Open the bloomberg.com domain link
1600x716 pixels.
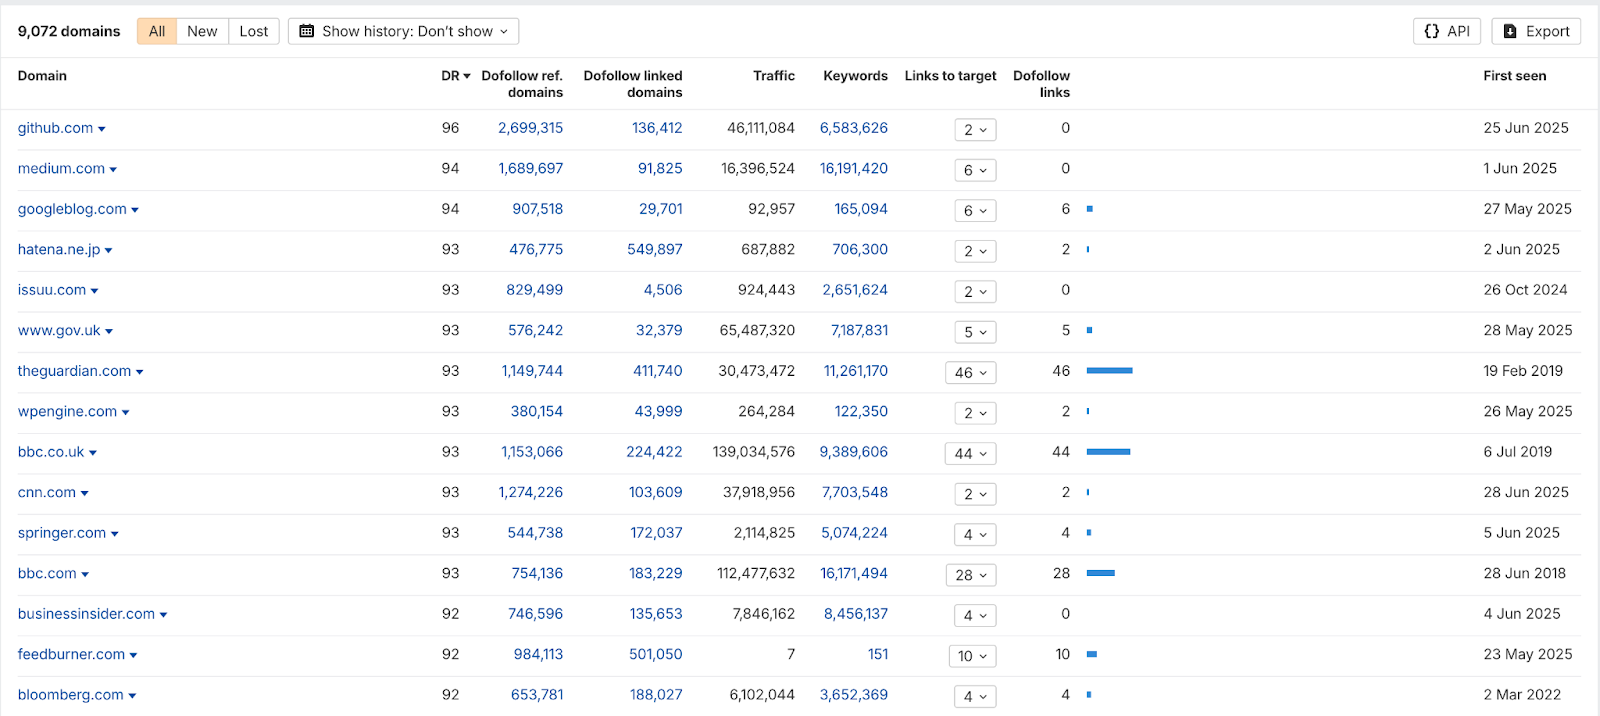[x=71, y=695]
